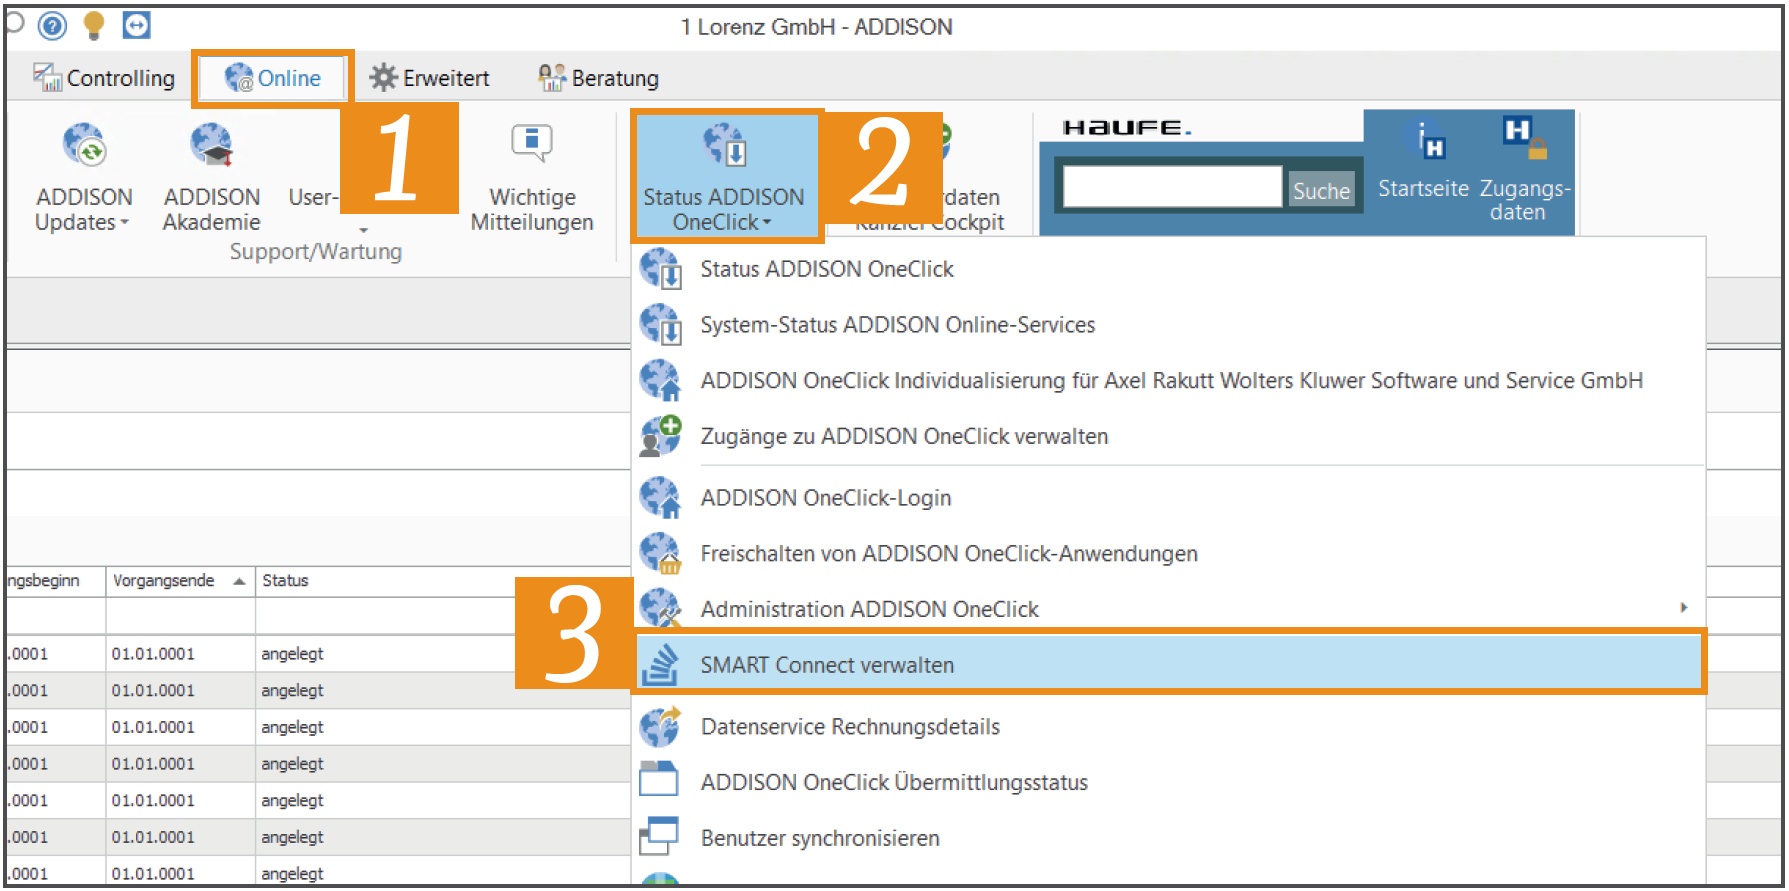The height and width of the screenshot is (891, 1789).
Task: Switch to the Controlling tab
Action: pos(104,78)
